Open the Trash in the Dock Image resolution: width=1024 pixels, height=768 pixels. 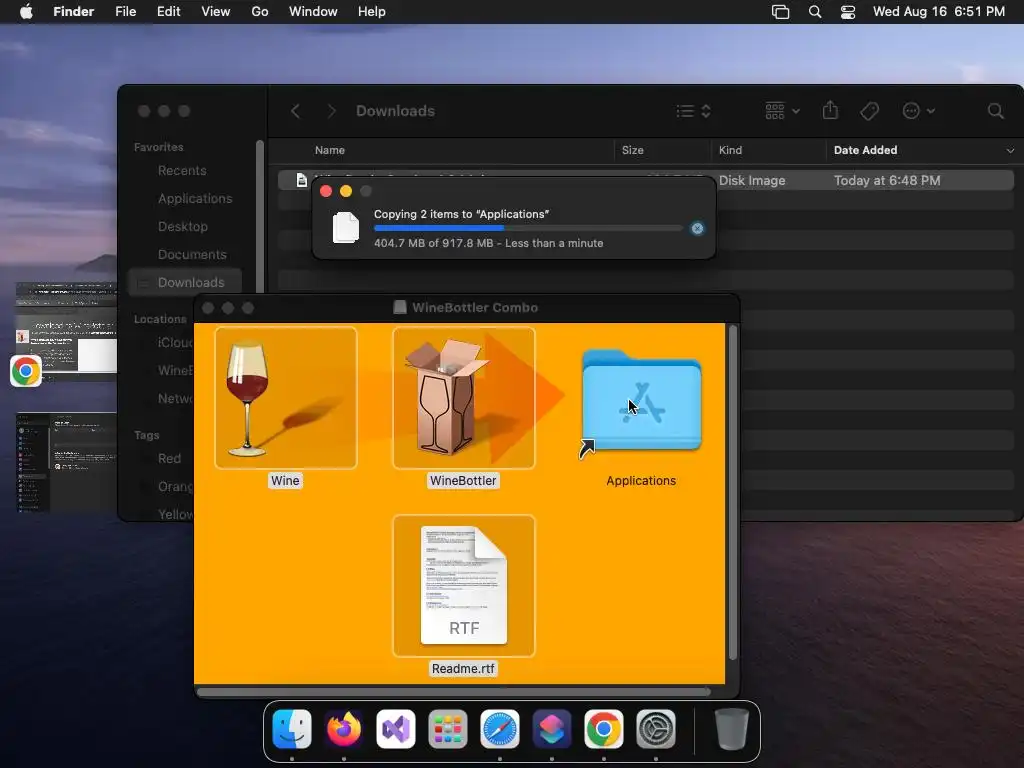point(731,729)
